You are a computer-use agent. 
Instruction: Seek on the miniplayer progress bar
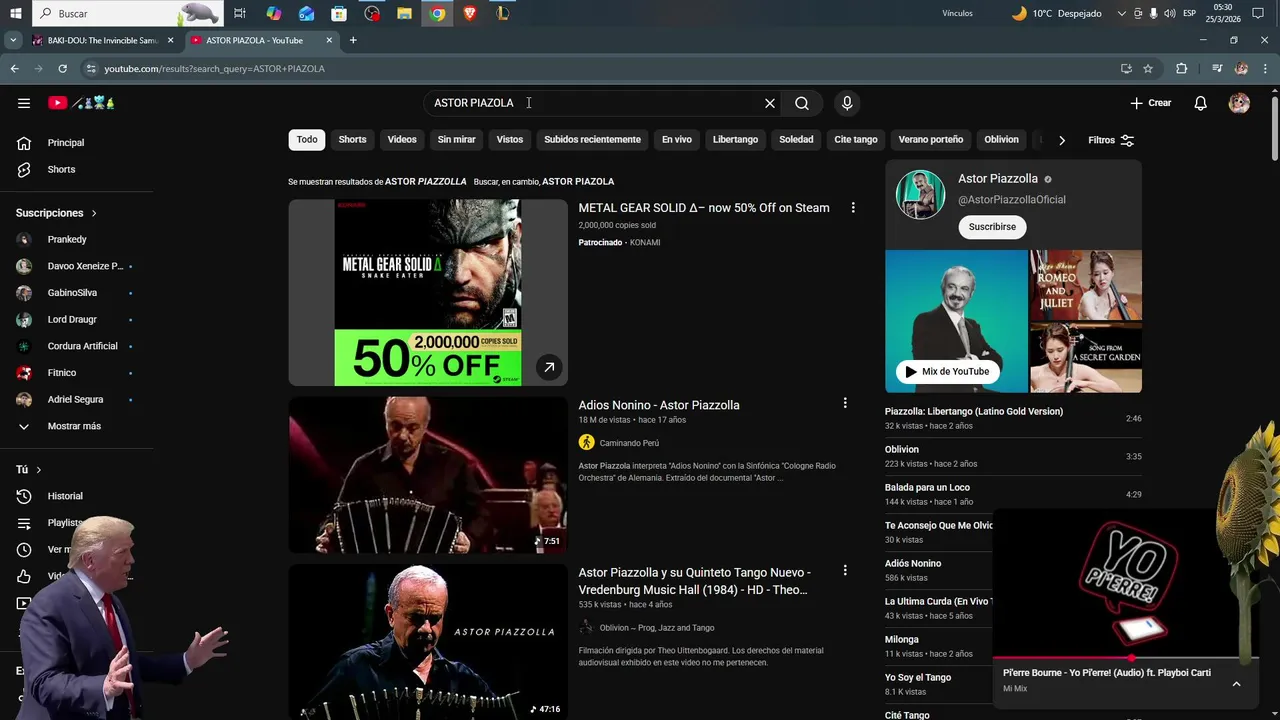[1125, 658]
